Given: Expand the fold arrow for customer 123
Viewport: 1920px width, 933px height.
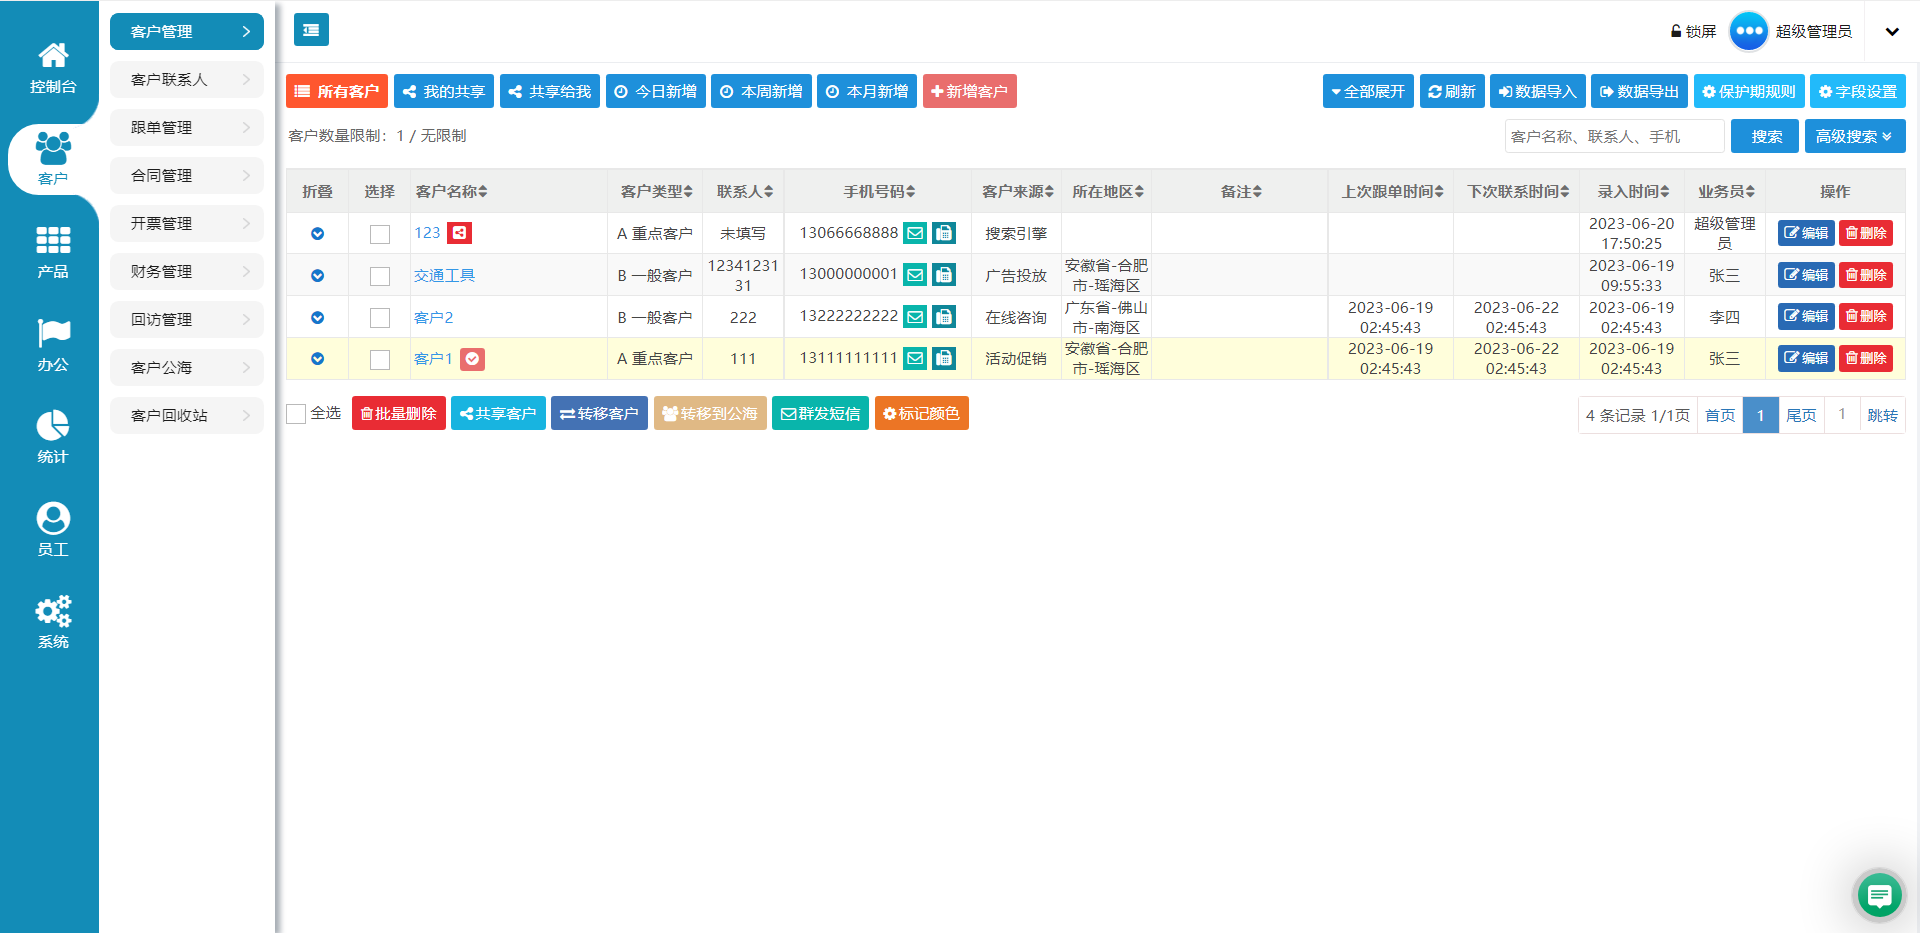Looking at the screenshot, I should click(x=317, y=233).
